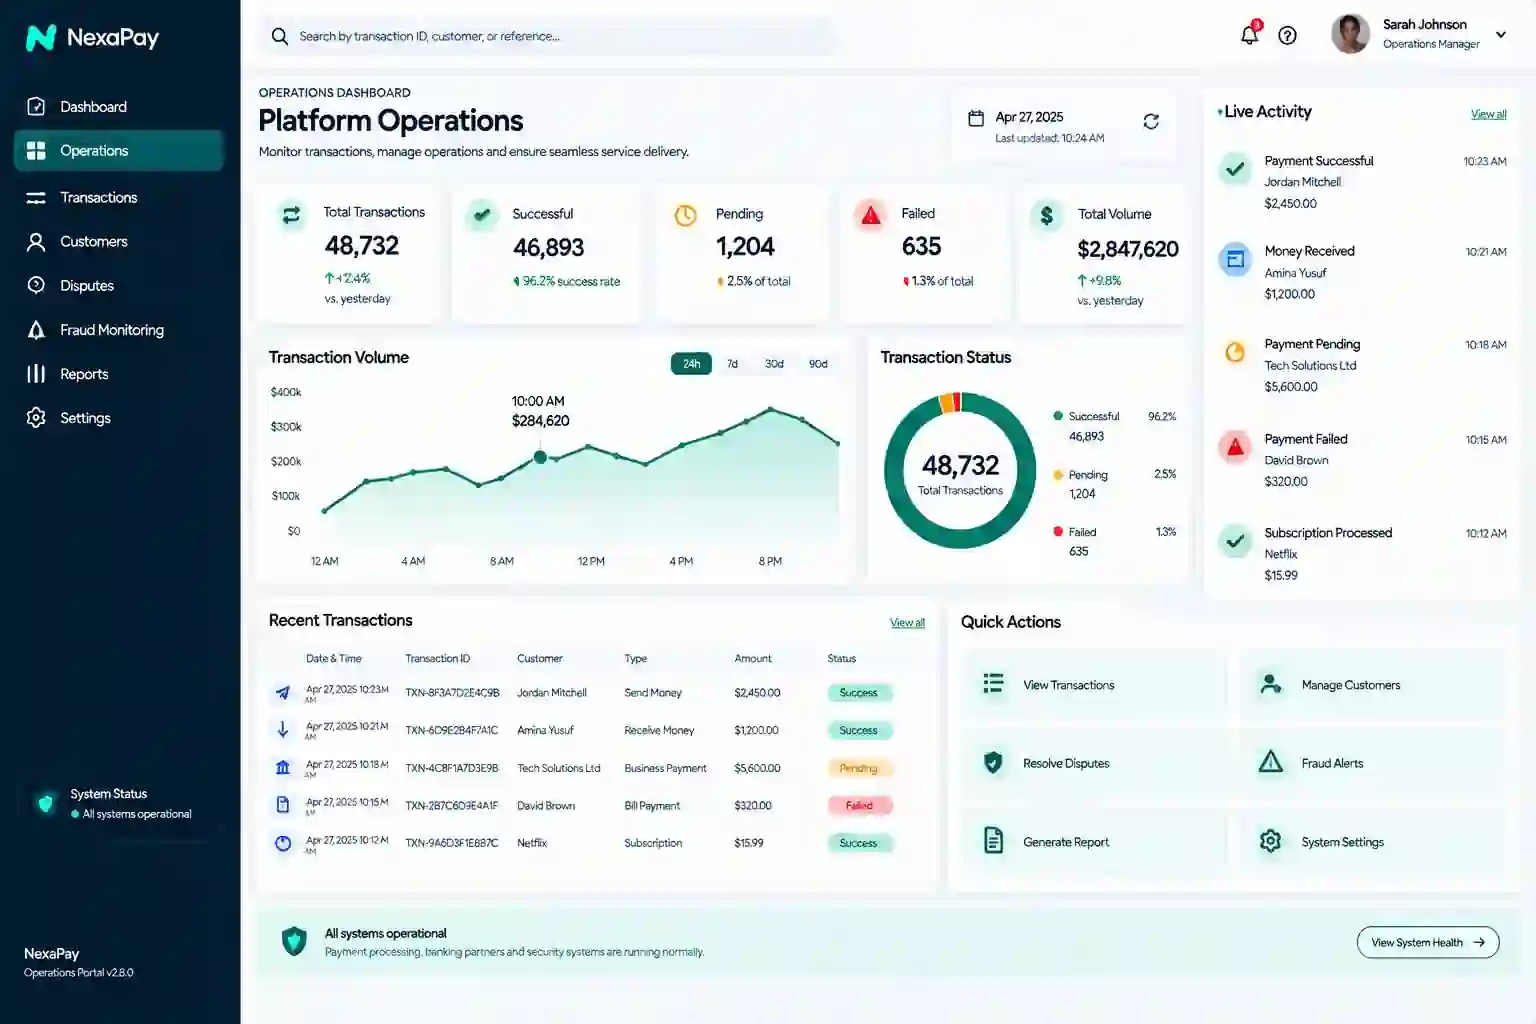The image size is (1536, 1024).
Task: Click the Failed red legend dot
Action: pos(1057,532)
